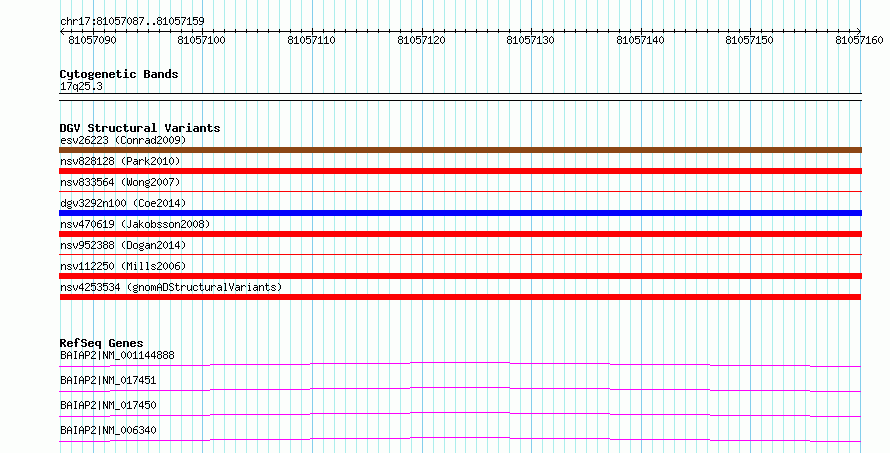The width and height of the screenshot is (890, 453).
Task: Click ruler position 81057110
Action: coord(311,40)
